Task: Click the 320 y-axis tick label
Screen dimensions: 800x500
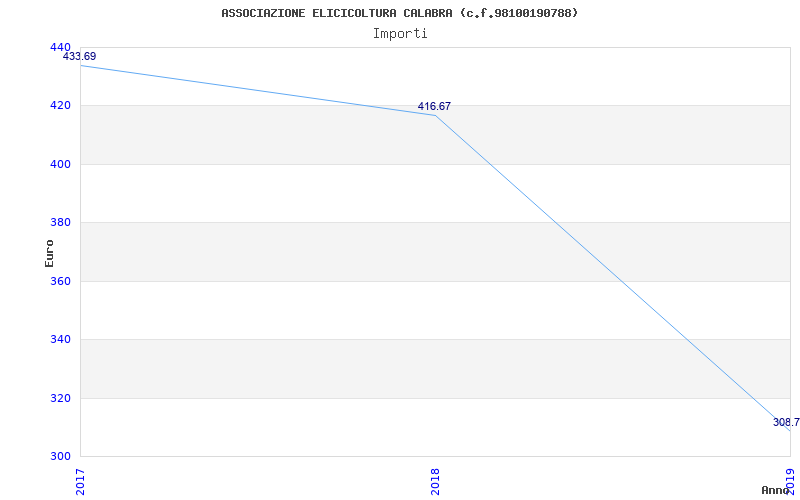Action: click(60, 398)
